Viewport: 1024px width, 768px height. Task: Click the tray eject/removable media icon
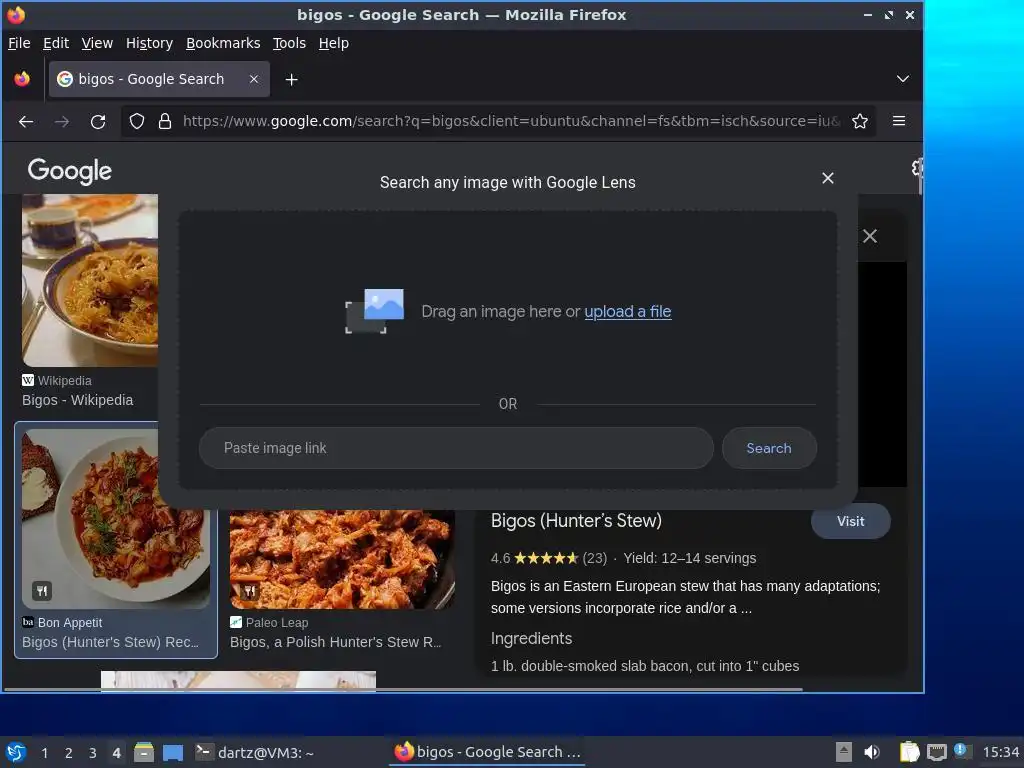click(844, 752)
